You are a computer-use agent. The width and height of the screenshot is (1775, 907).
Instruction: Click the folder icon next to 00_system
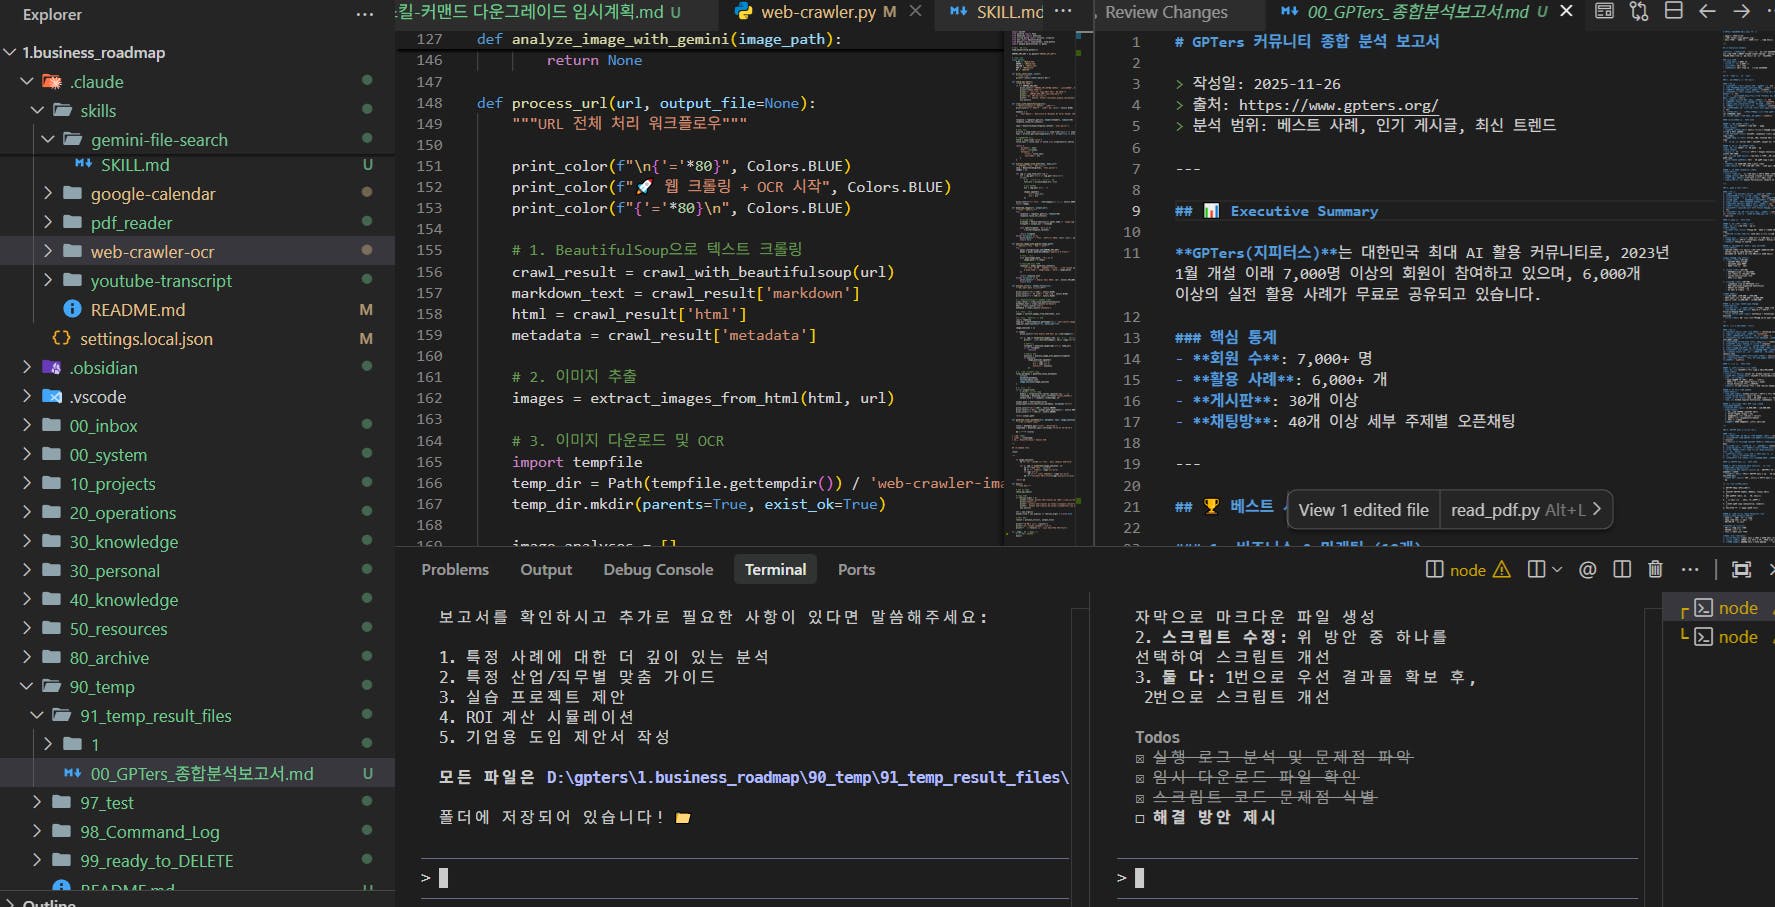tap(52, 455)
